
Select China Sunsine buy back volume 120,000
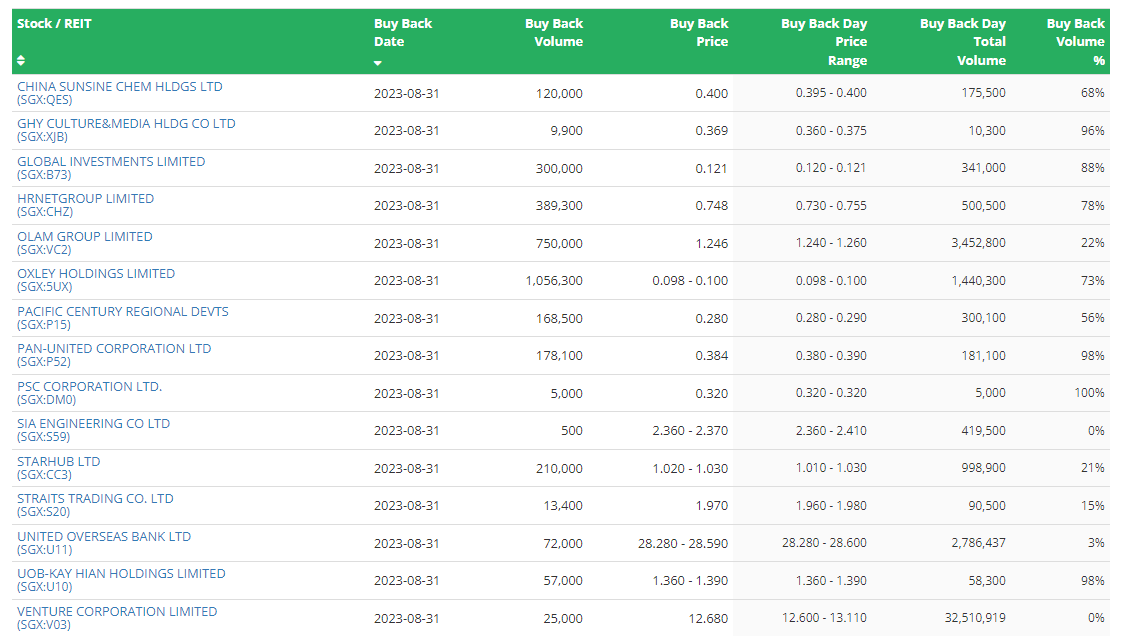click(559, 93)
